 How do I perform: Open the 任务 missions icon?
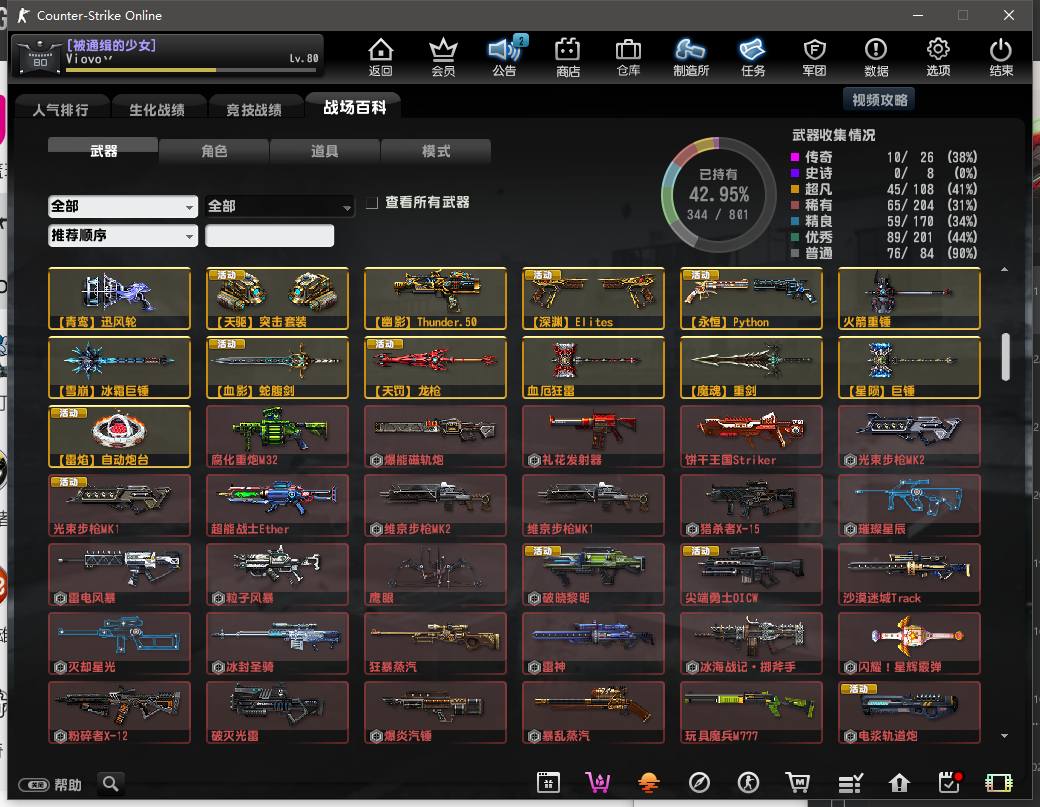click(753, 57)
